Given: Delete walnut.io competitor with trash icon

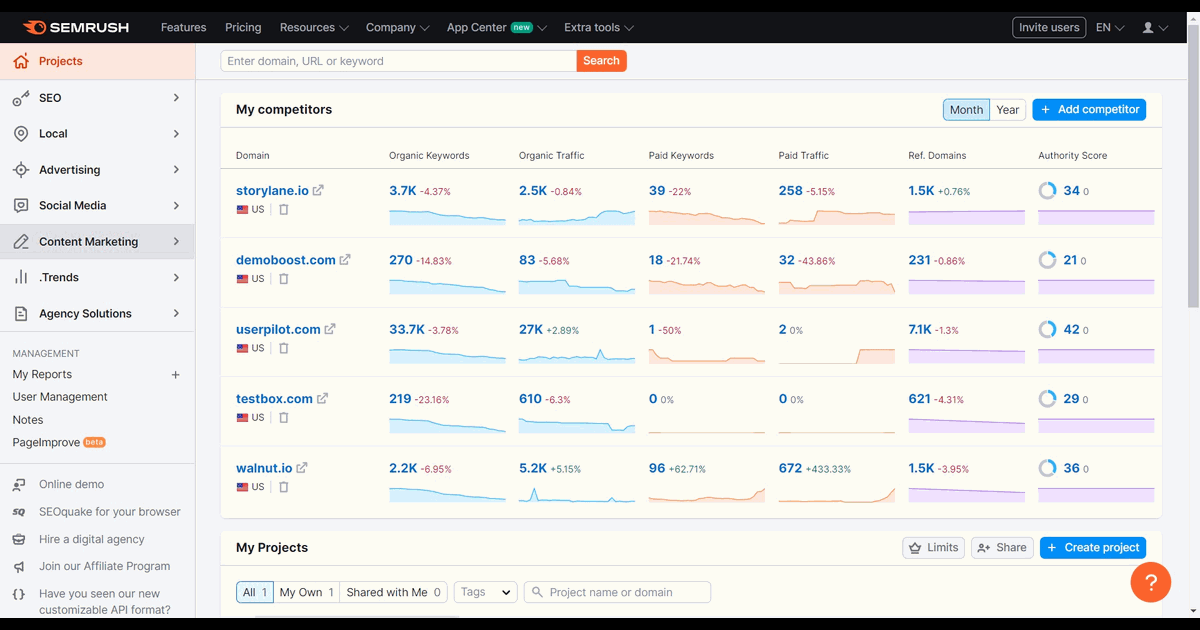Looking at the screenshot, I should 284,487.
